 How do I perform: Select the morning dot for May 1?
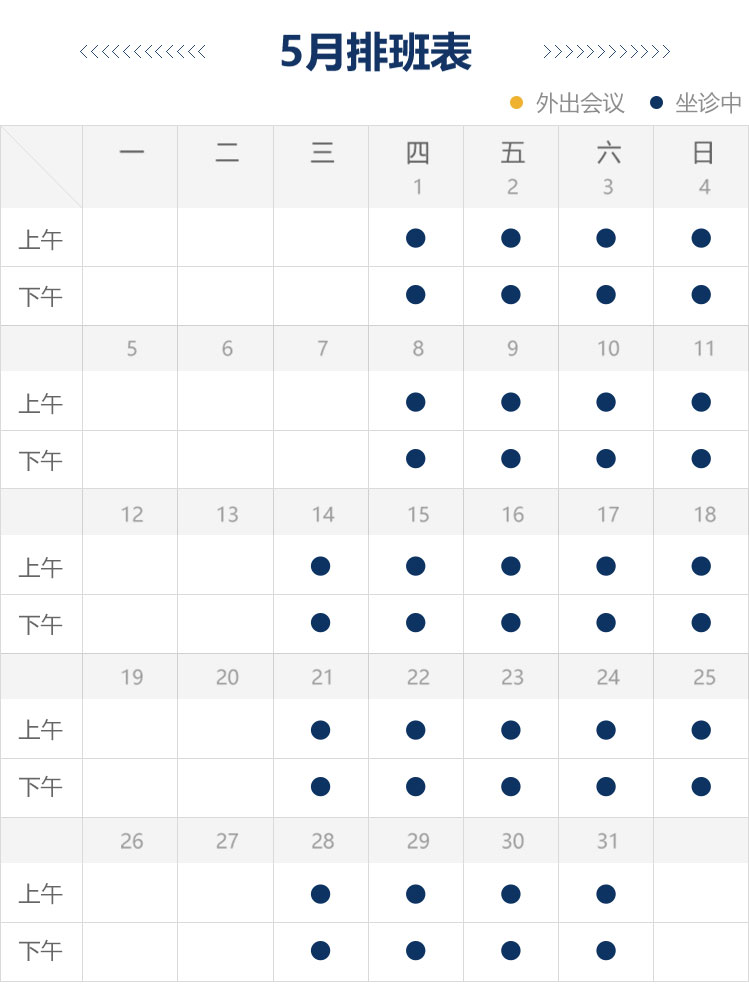(x=415, y=238)
